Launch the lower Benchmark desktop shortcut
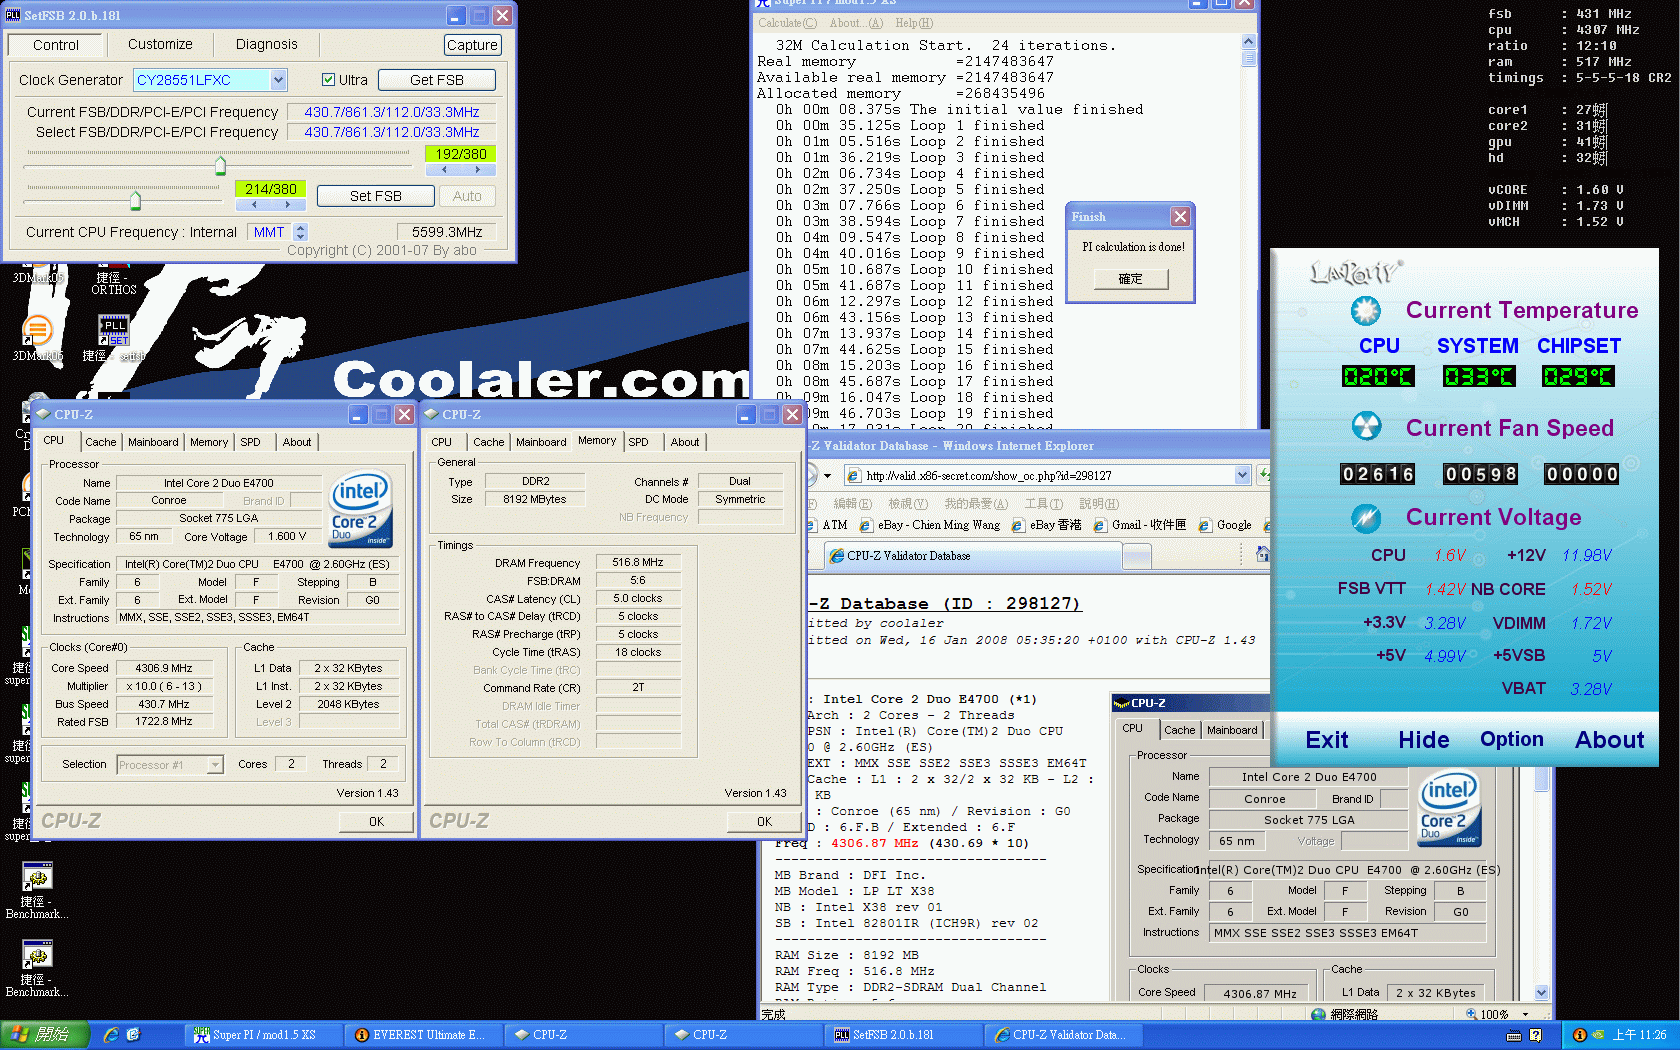This screenshot has width=1680, height=1050. point(37,956)
